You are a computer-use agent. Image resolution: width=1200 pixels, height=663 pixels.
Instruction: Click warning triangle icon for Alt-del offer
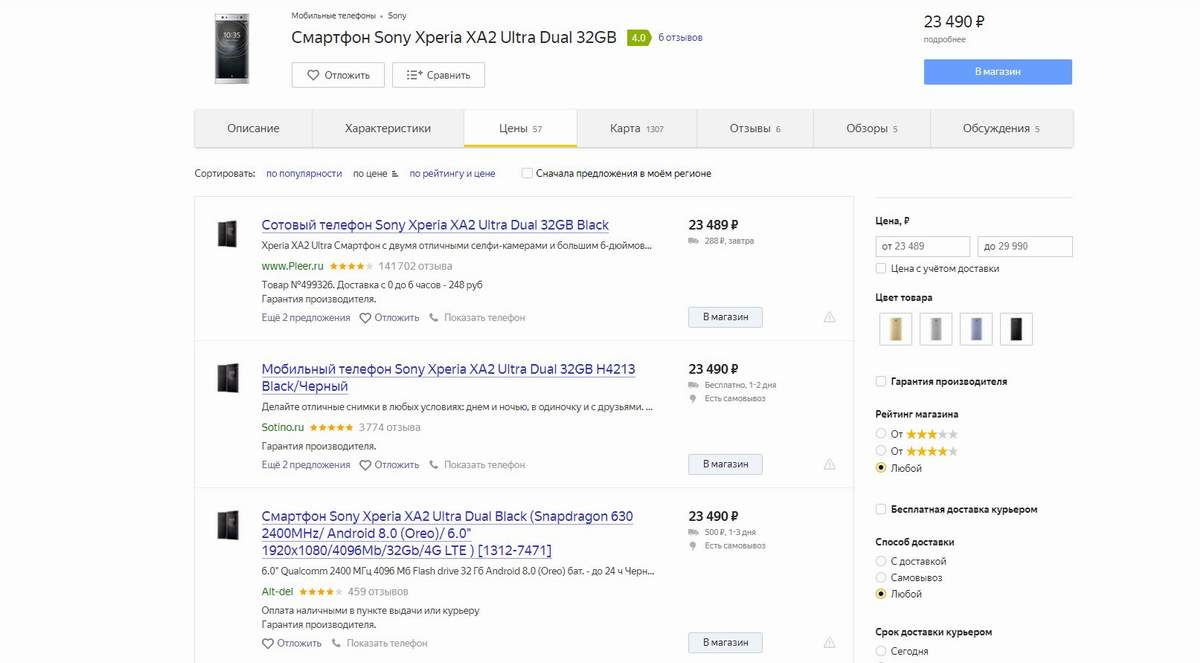point(829,642)
